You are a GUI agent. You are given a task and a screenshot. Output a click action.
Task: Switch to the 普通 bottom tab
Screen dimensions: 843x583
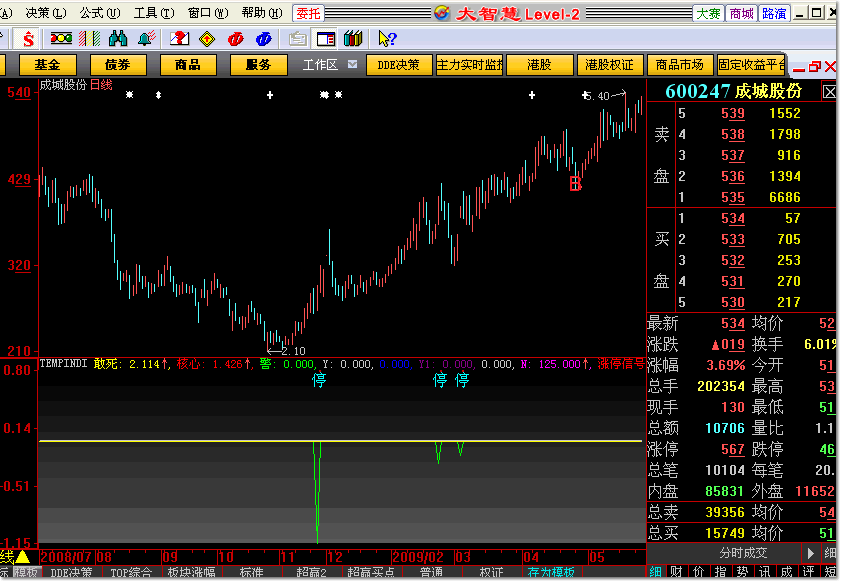[x=431, y=572]
